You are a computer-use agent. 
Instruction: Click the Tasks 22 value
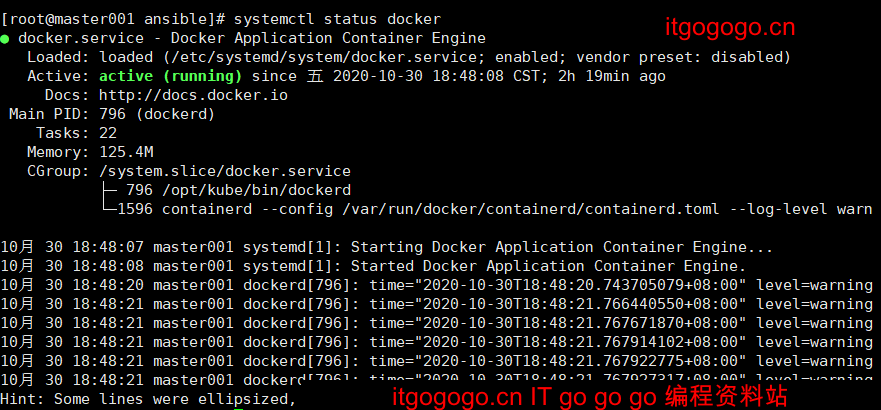tap(108, 133)
